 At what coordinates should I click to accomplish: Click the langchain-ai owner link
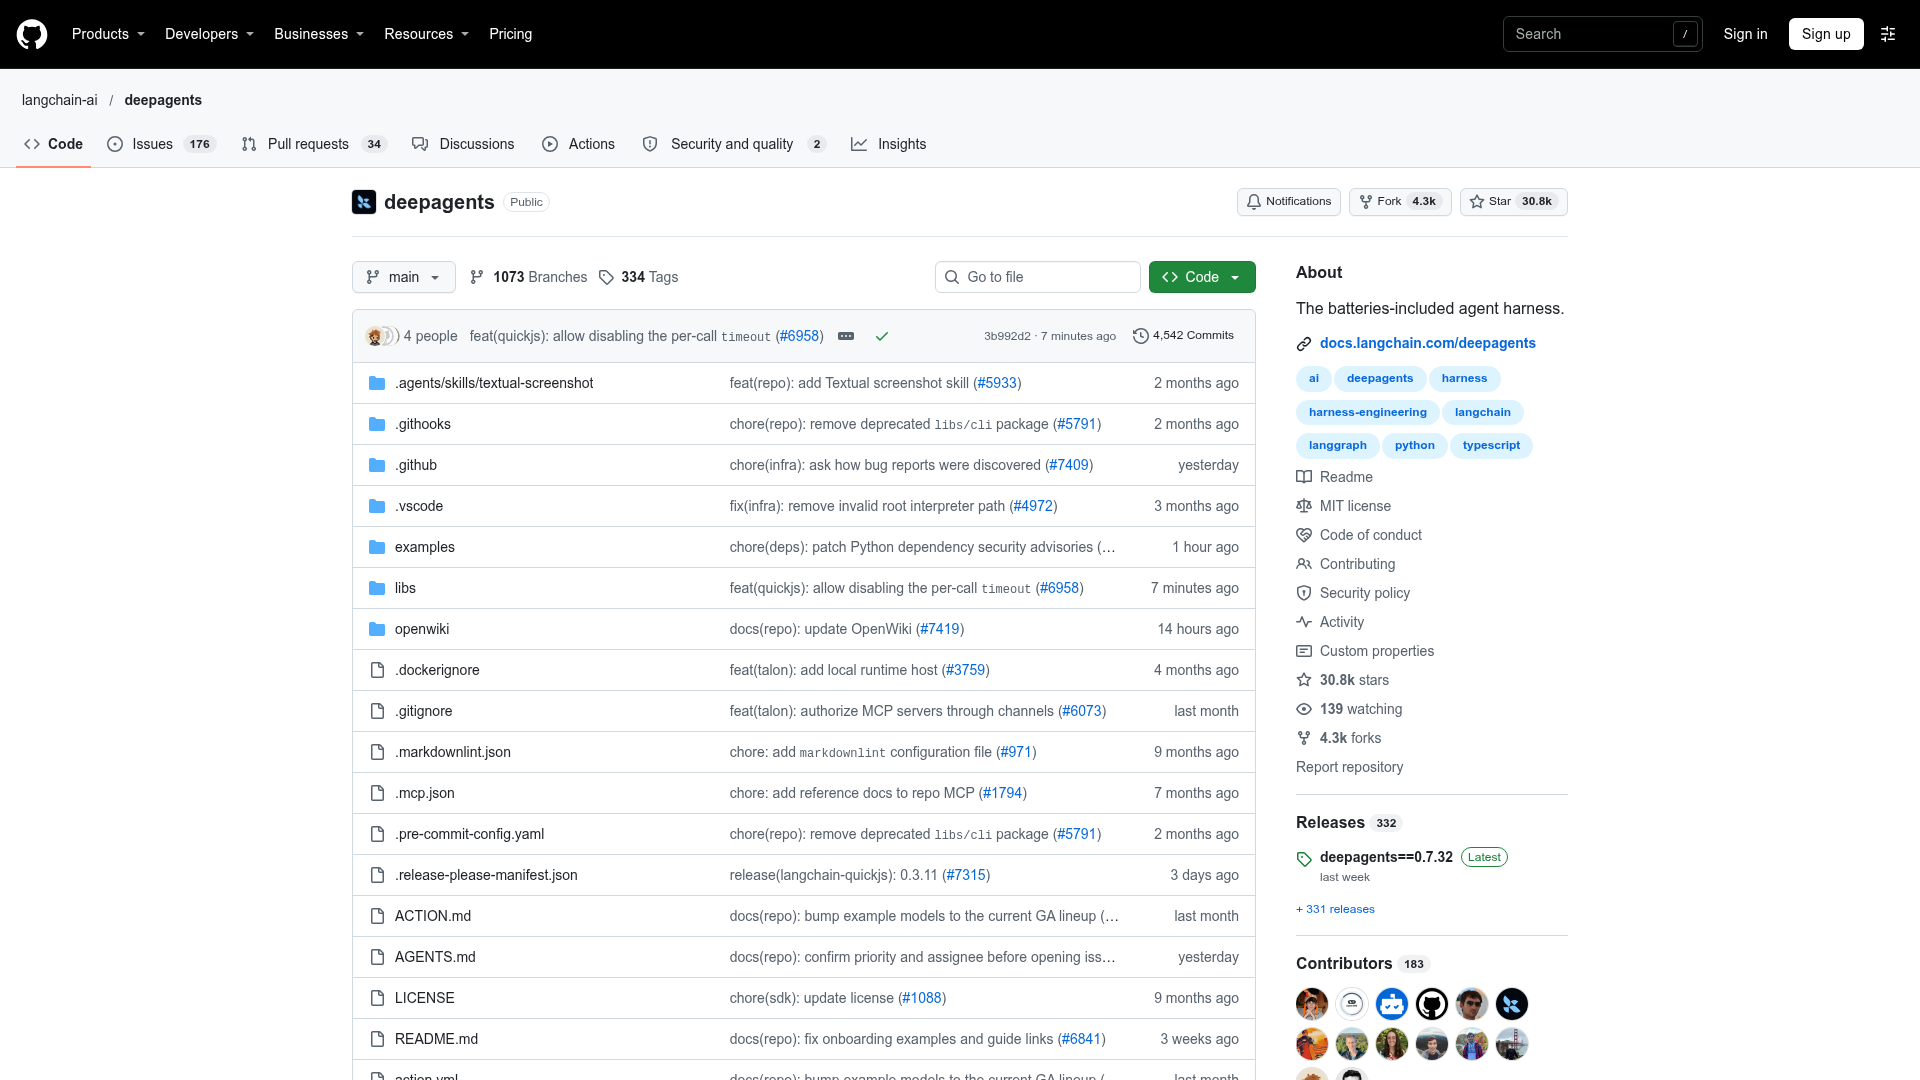(60, 100)
